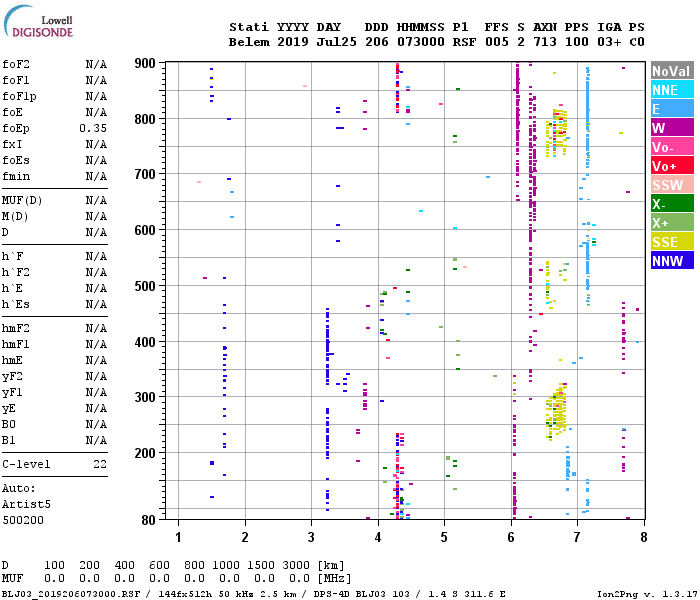Click the C-level value 22
The image size is (700, 600).
[100, 464]
